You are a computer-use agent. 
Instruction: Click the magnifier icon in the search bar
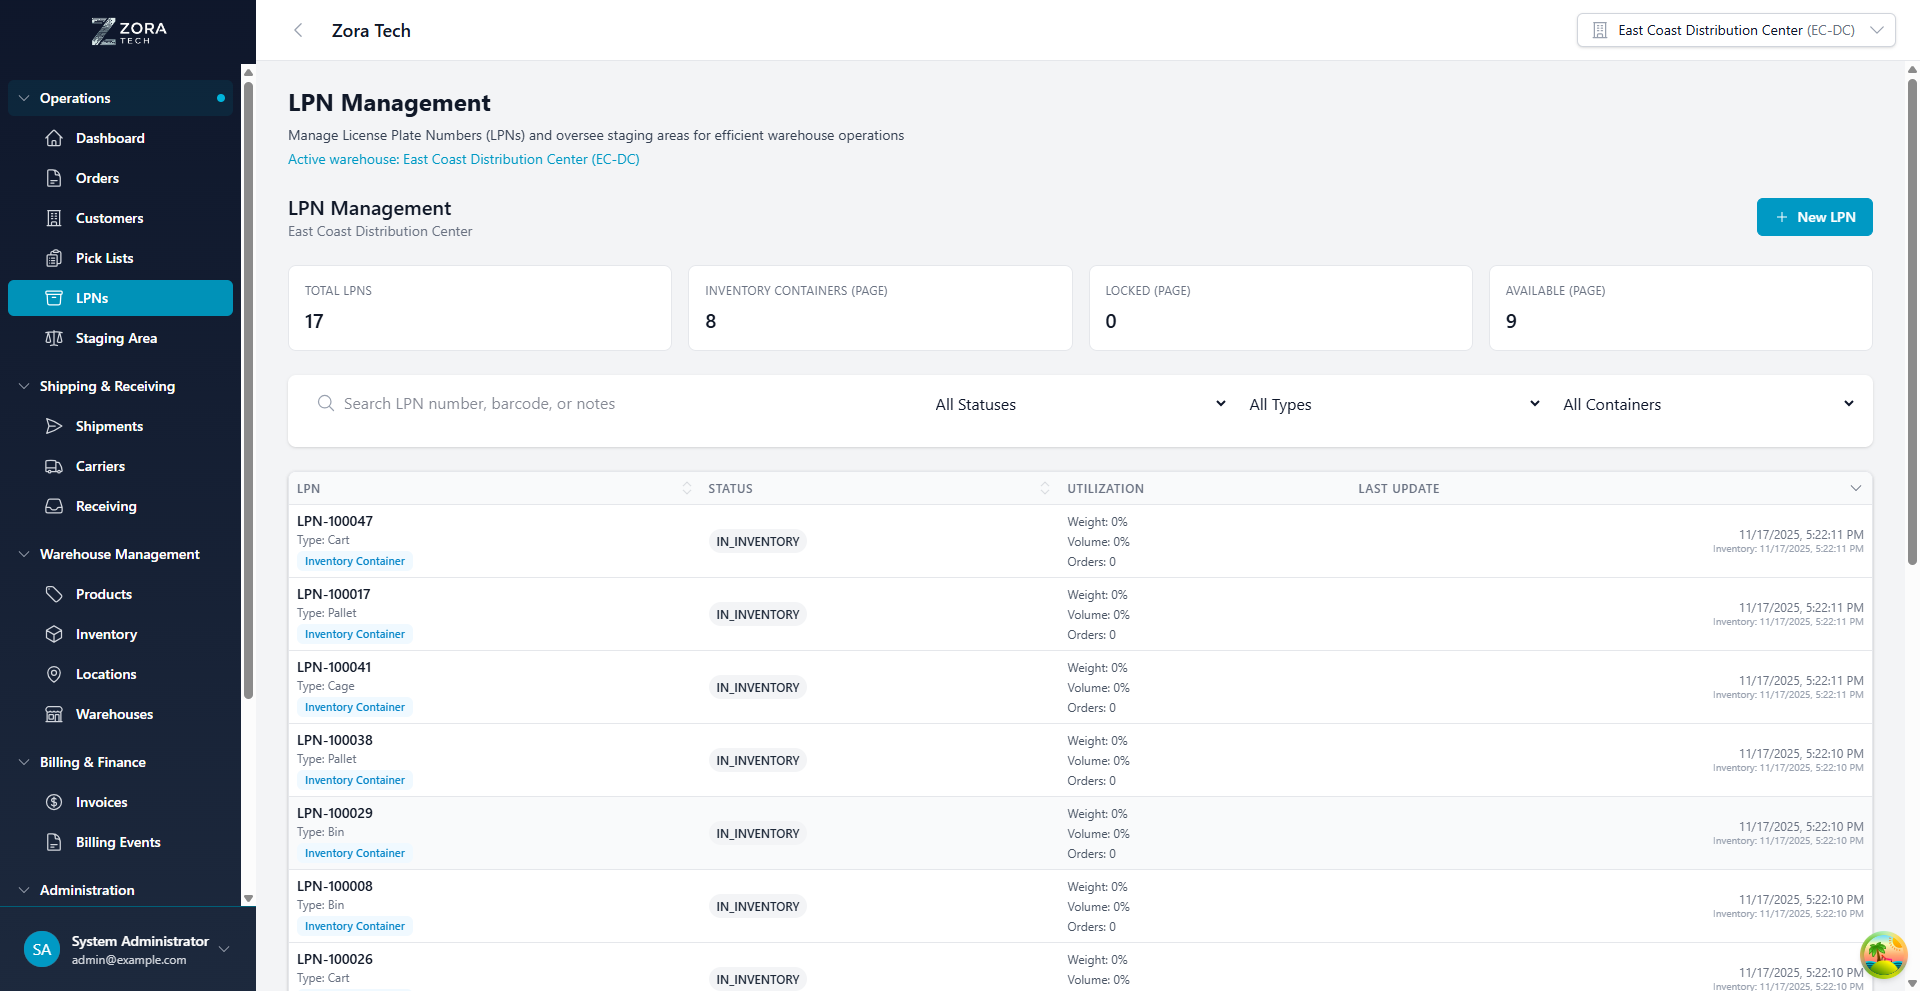325,403
